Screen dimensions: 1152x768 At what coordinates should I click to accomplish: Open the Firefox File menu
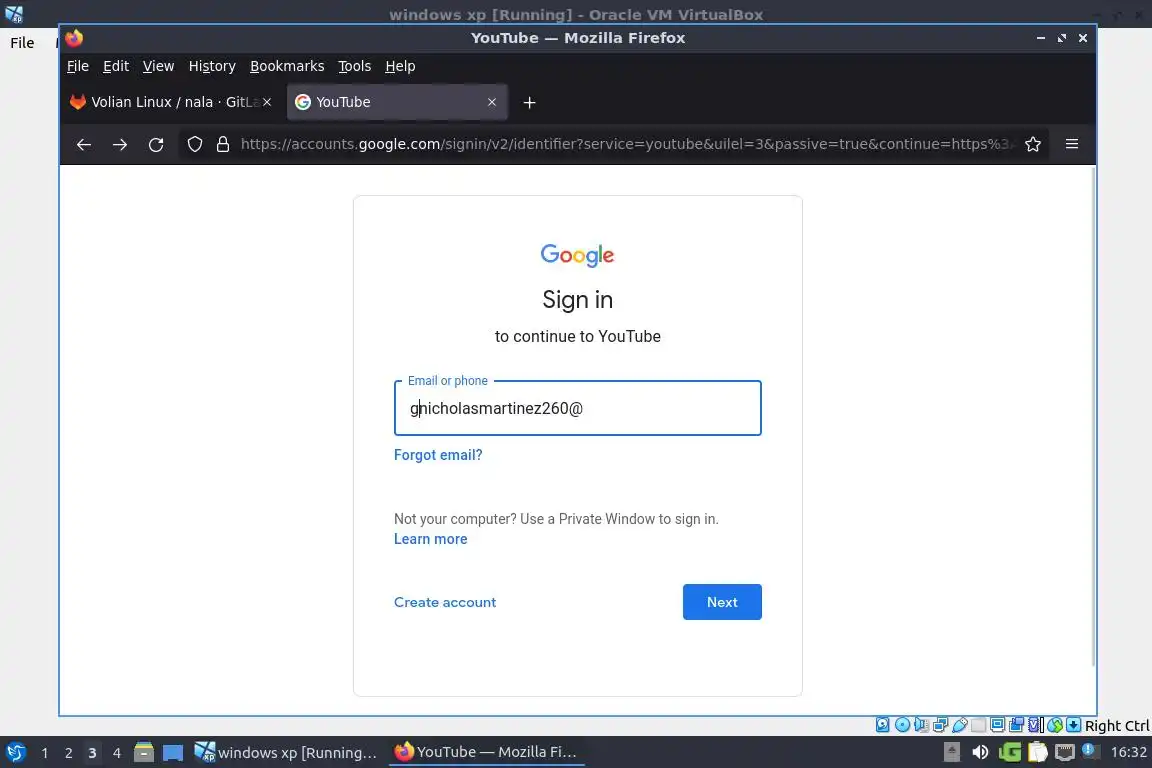pyautogui.click(x=78, y=66)
